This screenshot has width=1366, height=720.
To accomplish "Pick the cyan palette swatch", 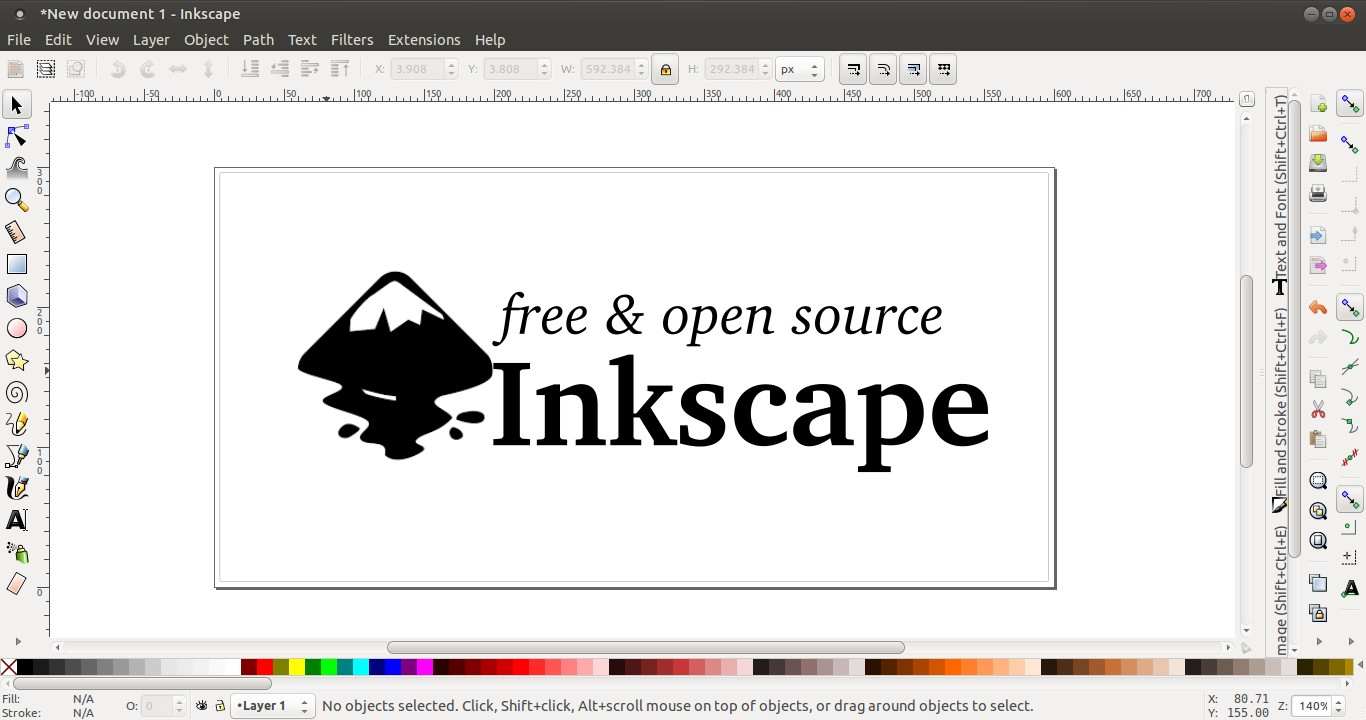I will pos(361,667).
